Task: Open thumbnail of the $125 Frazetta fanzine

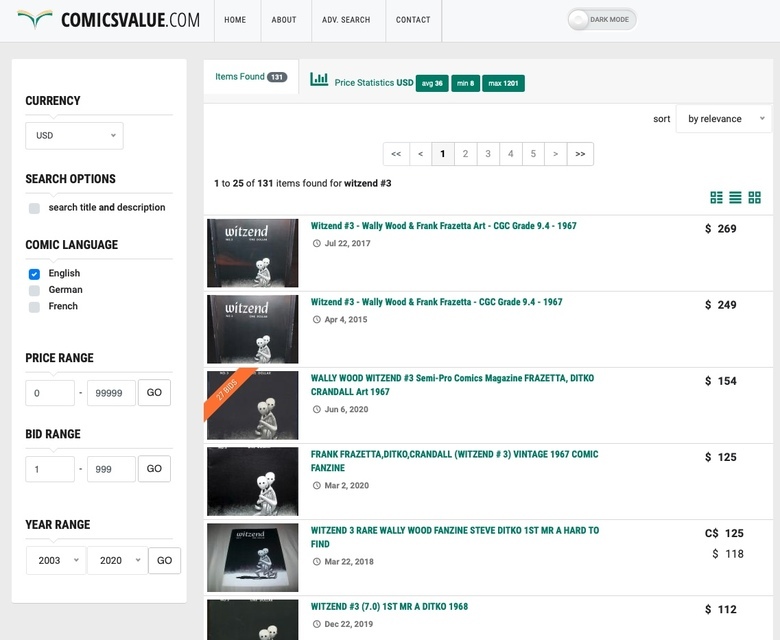Action: 253,481
